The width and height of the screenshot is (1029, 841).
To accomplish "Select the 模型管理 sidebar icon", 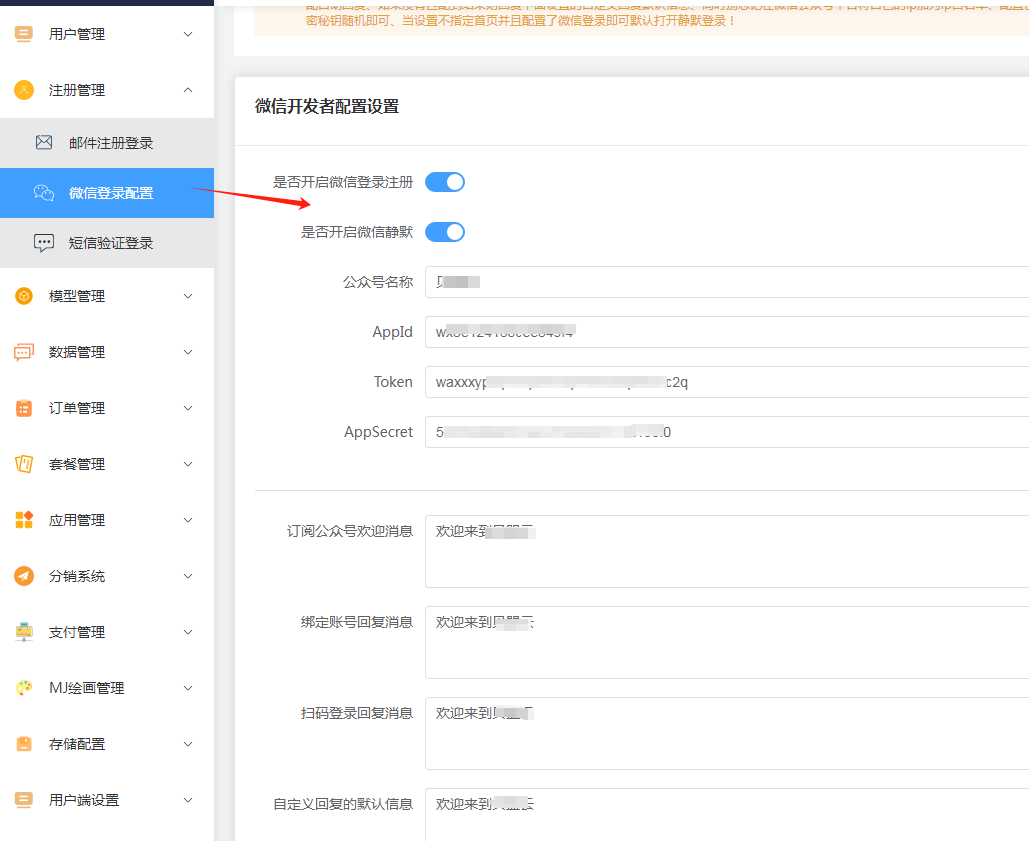I will click(22, 295).
